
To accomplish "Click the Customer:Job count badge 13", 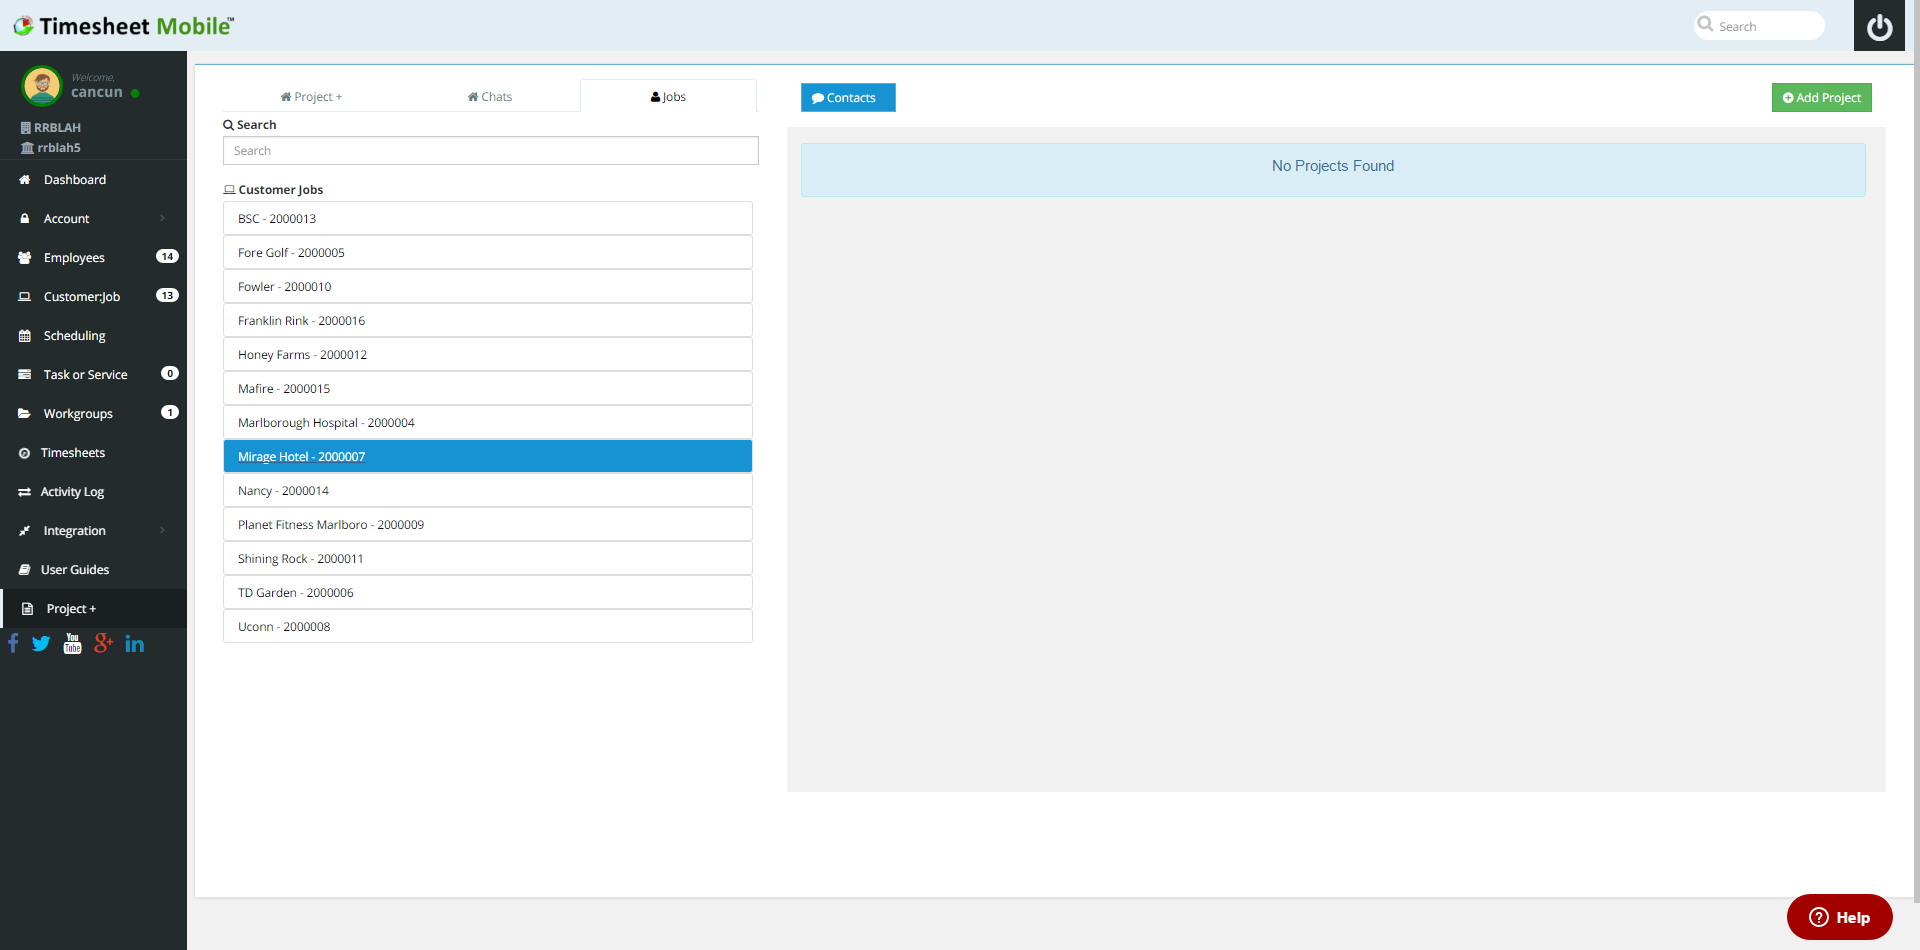I will (167, 296).
